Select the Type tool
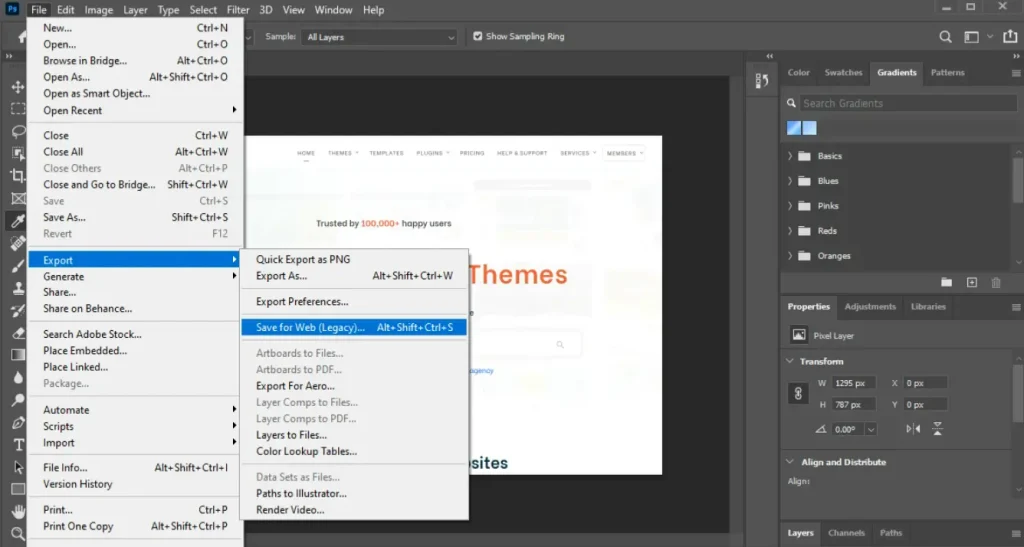 [18, 444]
